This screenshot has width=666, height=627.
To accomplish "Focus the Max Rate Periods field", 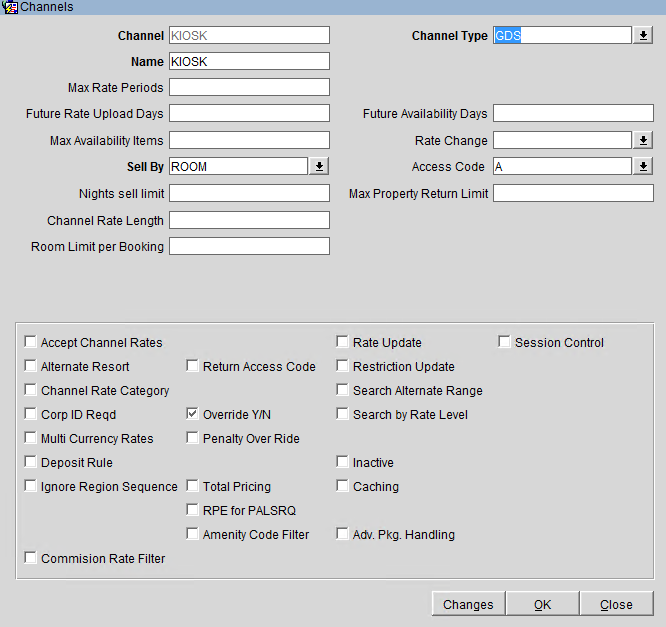I will [x=249, y=88].
